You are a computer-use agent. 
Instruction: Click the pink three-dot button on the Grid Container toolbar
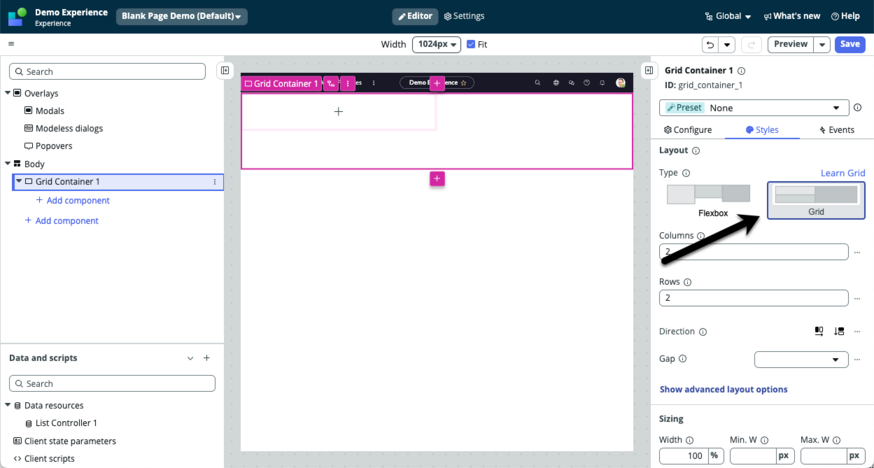point(348,84)
